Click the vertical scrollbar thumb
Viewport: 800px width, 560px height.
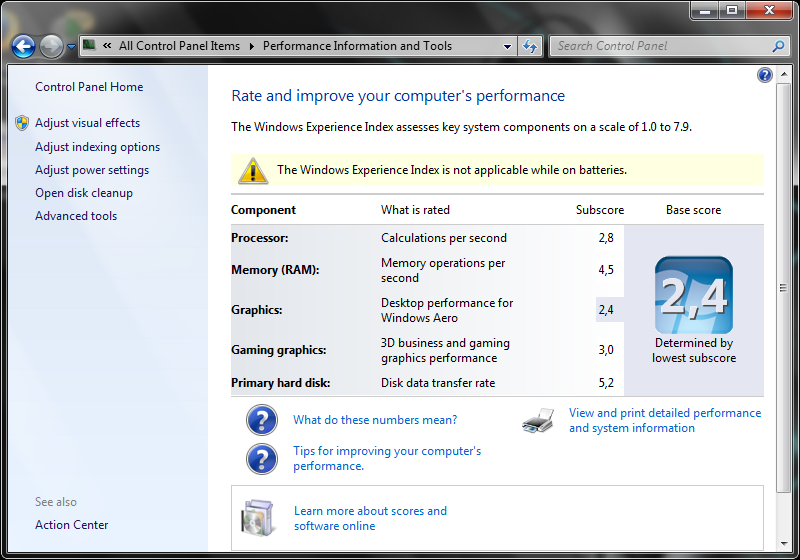click(x=783, y=288)
